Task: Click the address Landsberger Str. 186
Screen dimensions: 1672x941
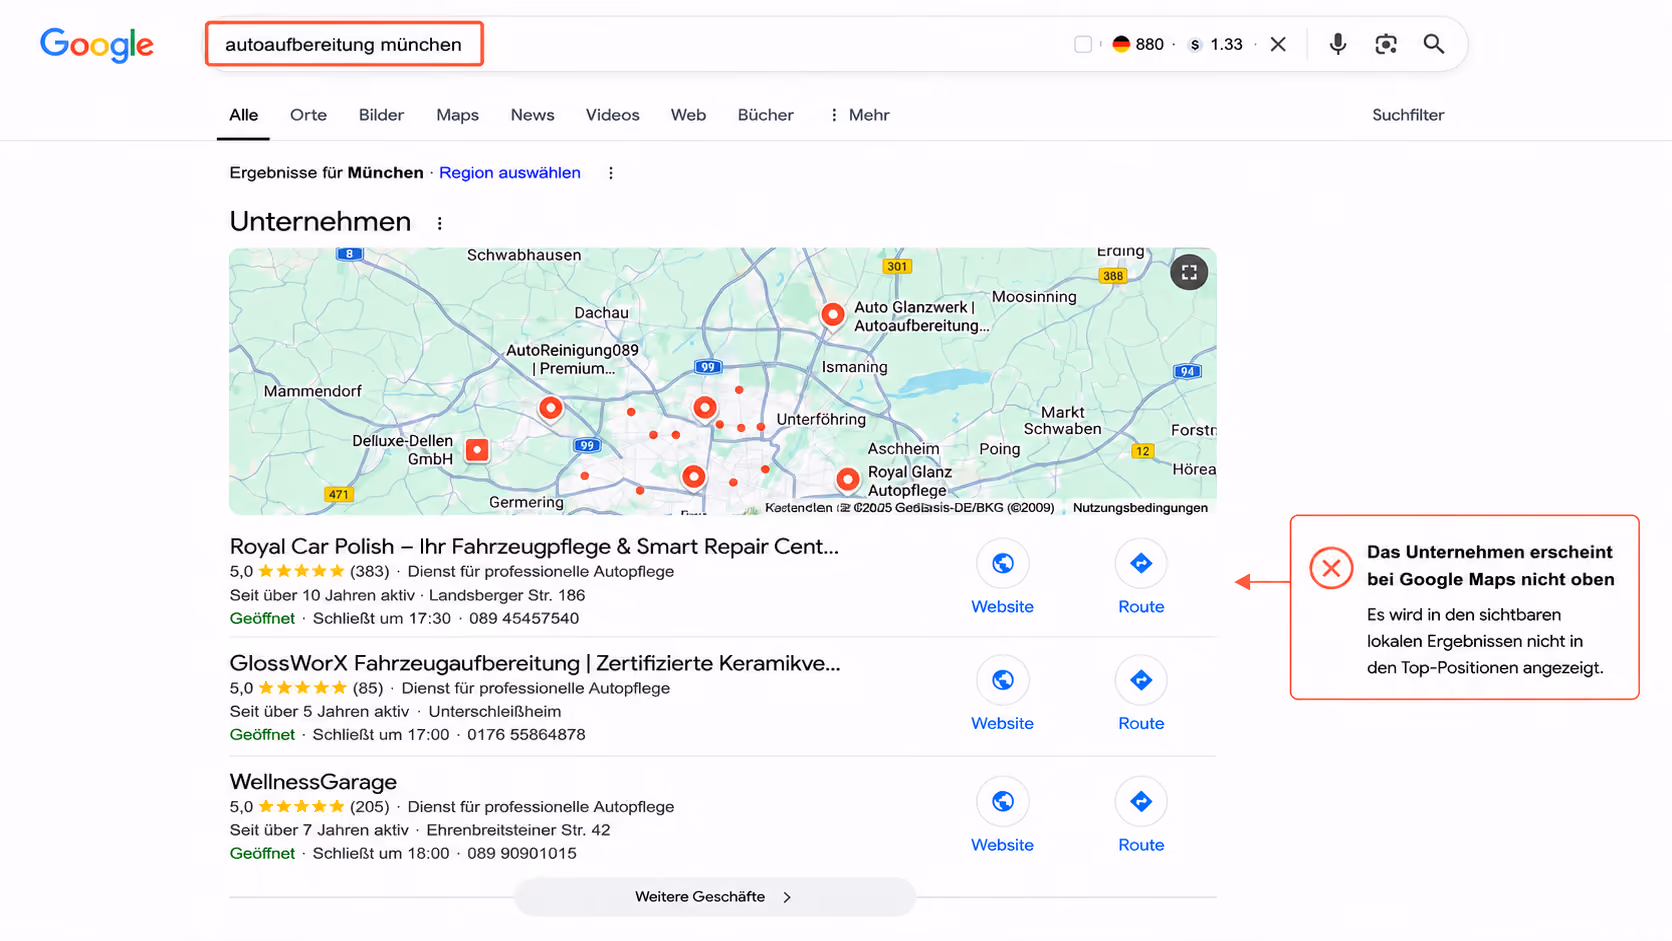Action: [507, 595]
